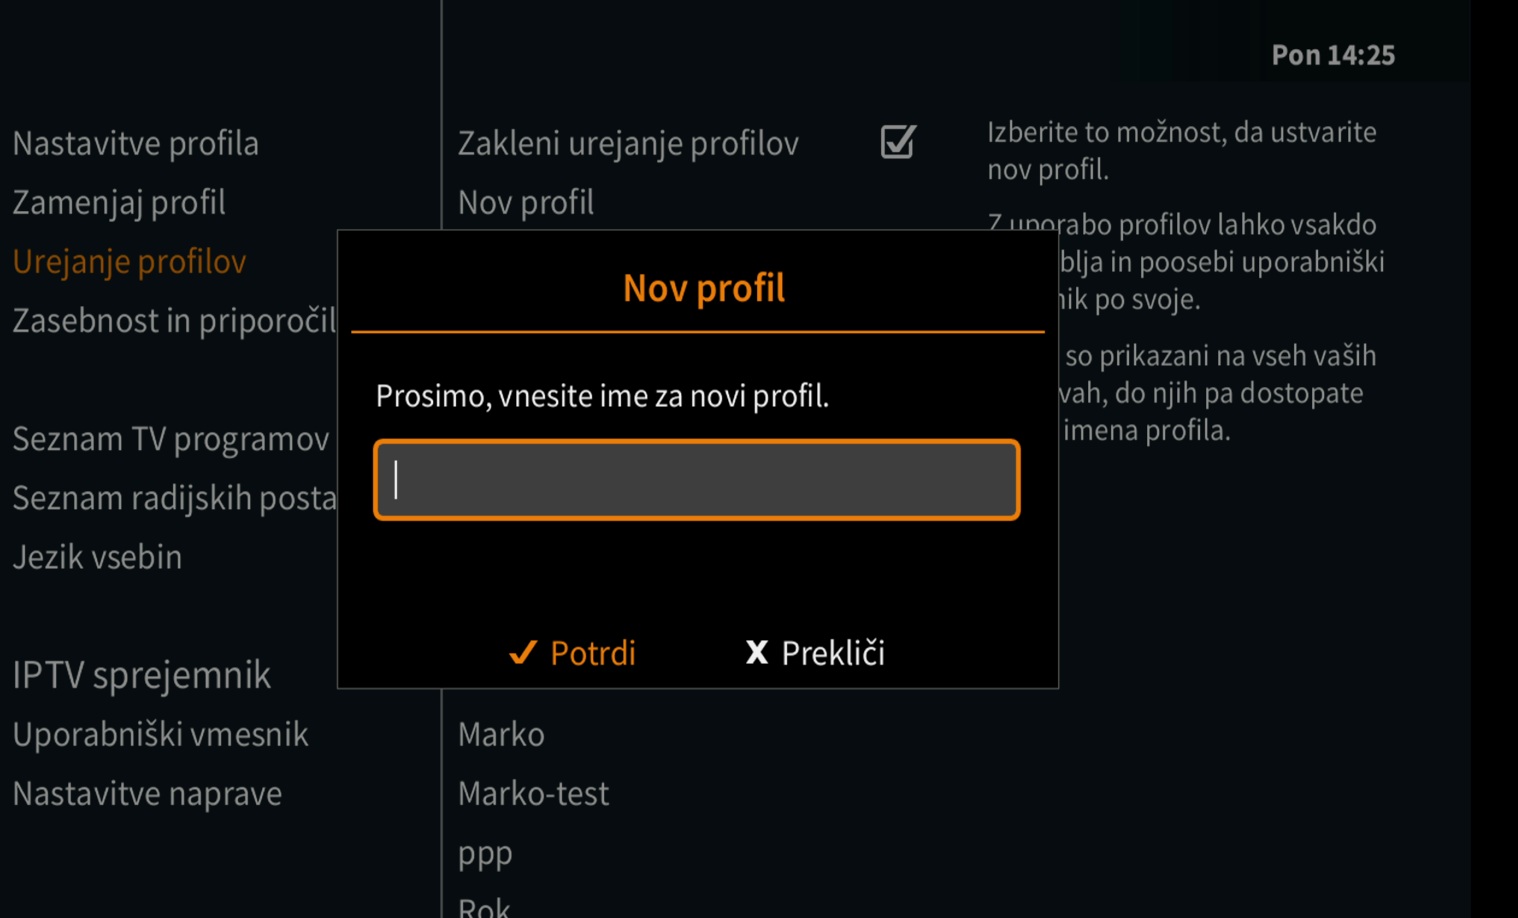
Task: Open Nastavitve profila menu item
Action: coord(136,144)
